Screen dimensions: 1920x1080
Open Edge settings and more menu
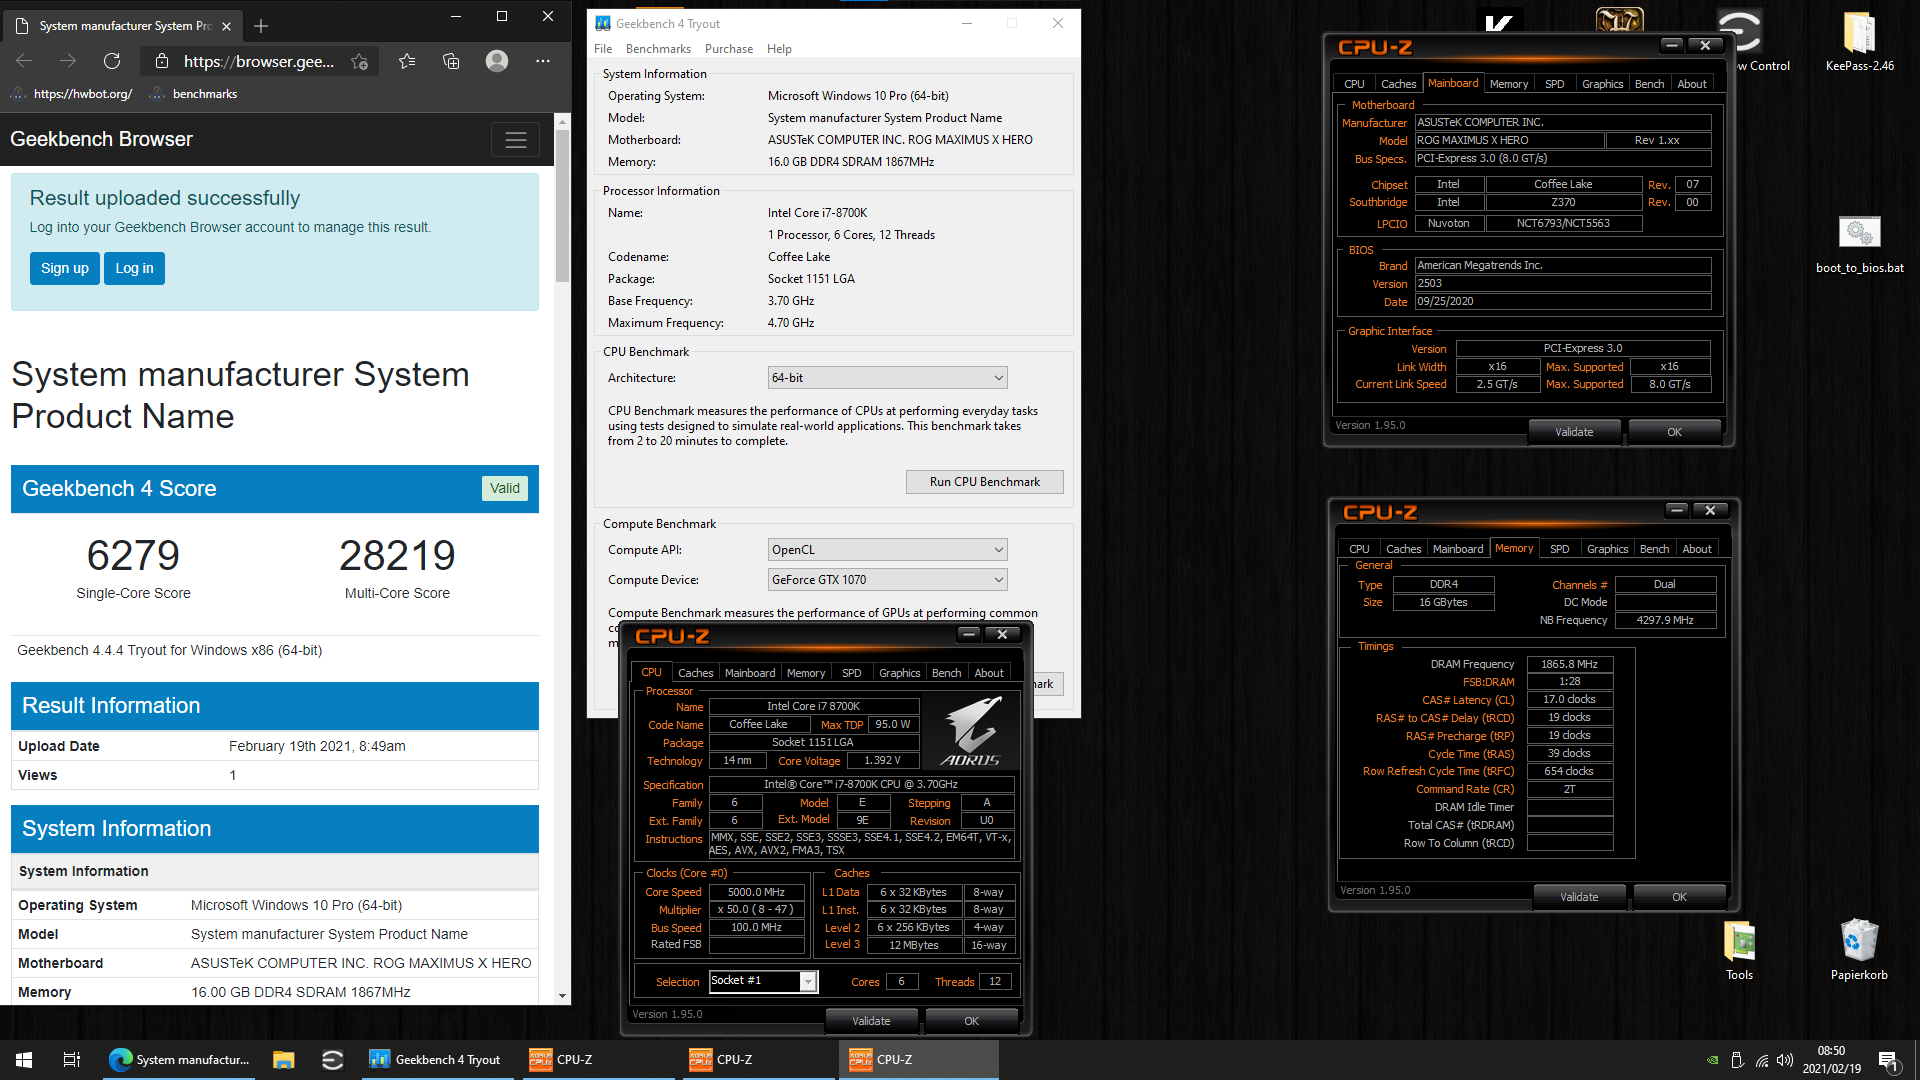pos(543,61)
